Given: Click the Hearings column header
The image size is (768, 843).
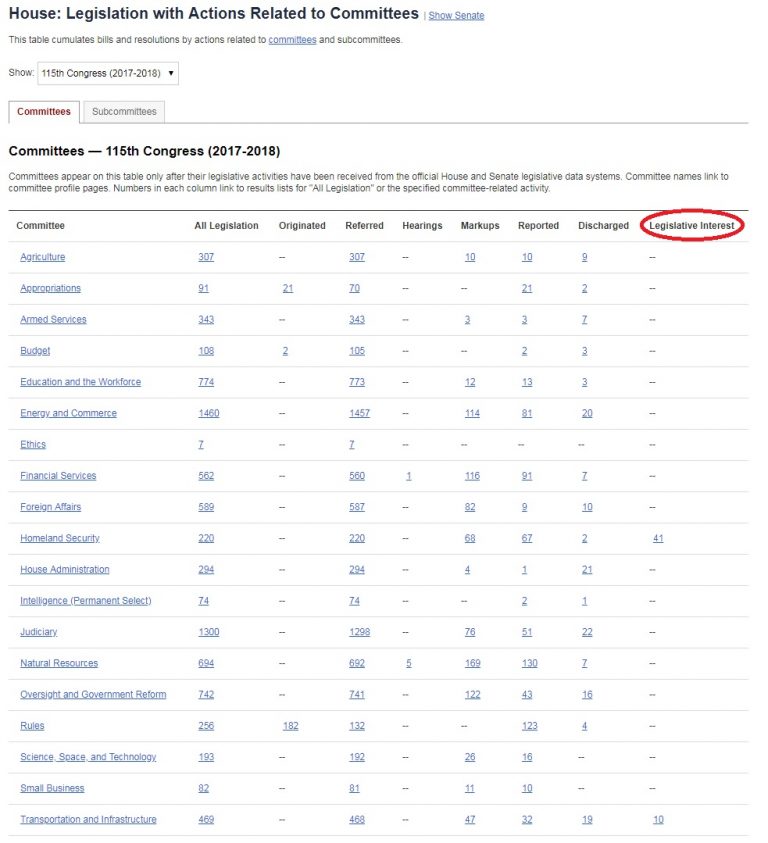Looking at the screenshot, I should coord(422,226).
